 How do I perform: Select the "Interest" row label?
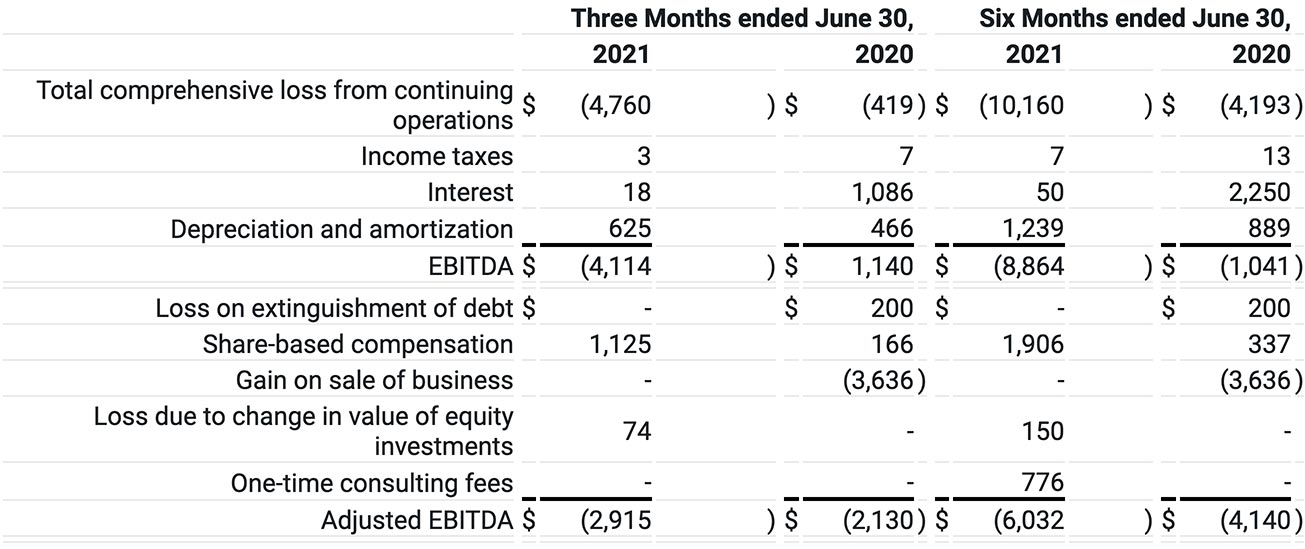point(470,192)
